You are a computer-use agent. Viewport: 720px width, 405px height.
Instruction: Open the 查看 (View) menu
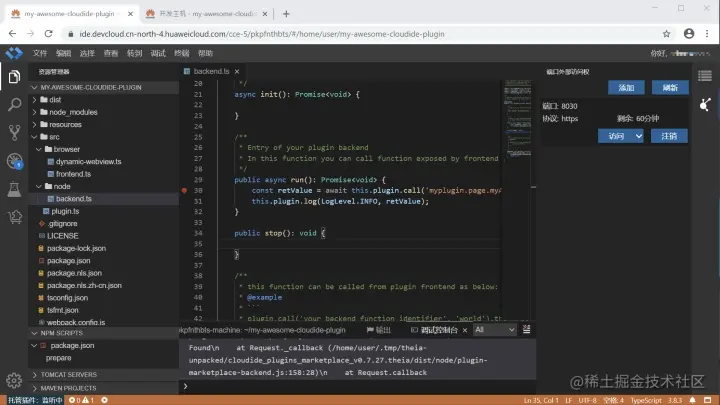click(x=111, y=53)
